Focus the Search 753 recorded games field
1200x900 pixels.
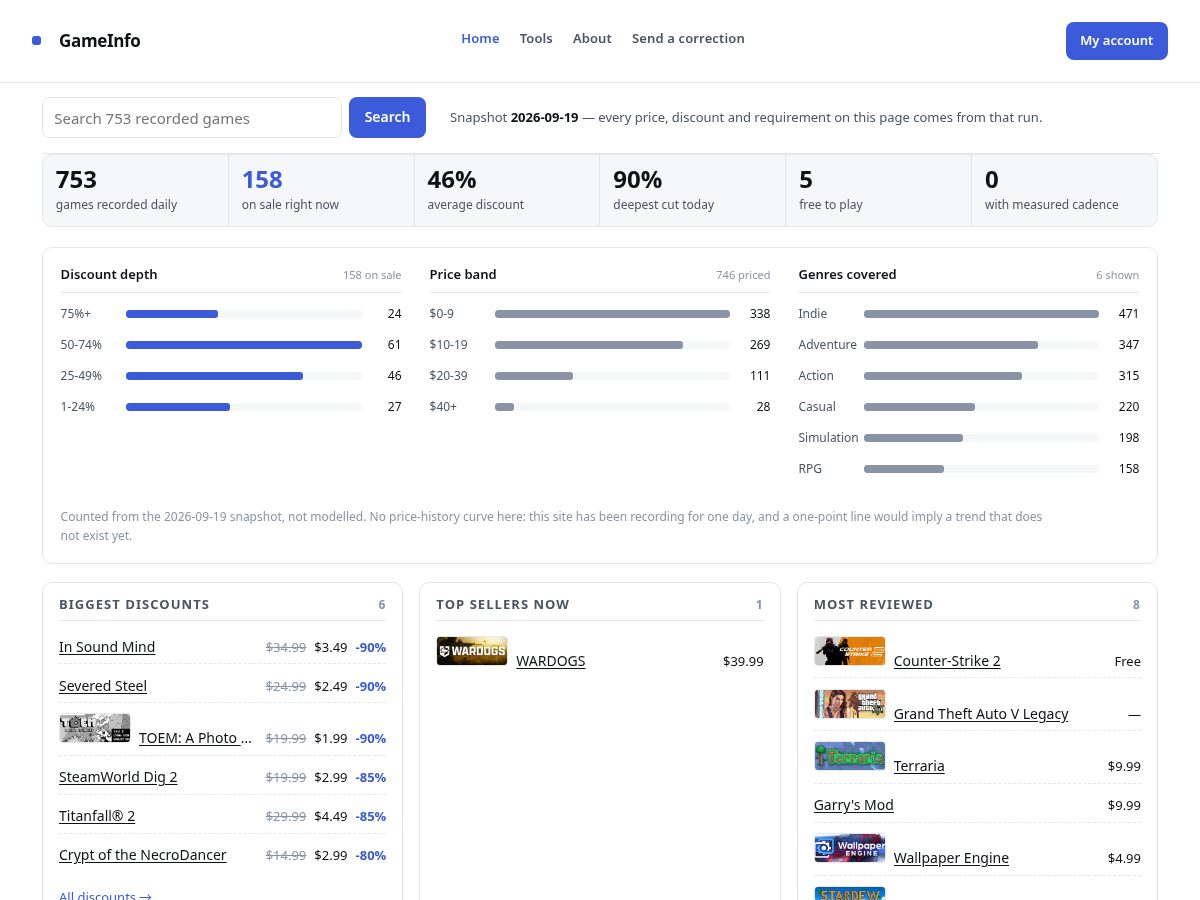(192, 118)
